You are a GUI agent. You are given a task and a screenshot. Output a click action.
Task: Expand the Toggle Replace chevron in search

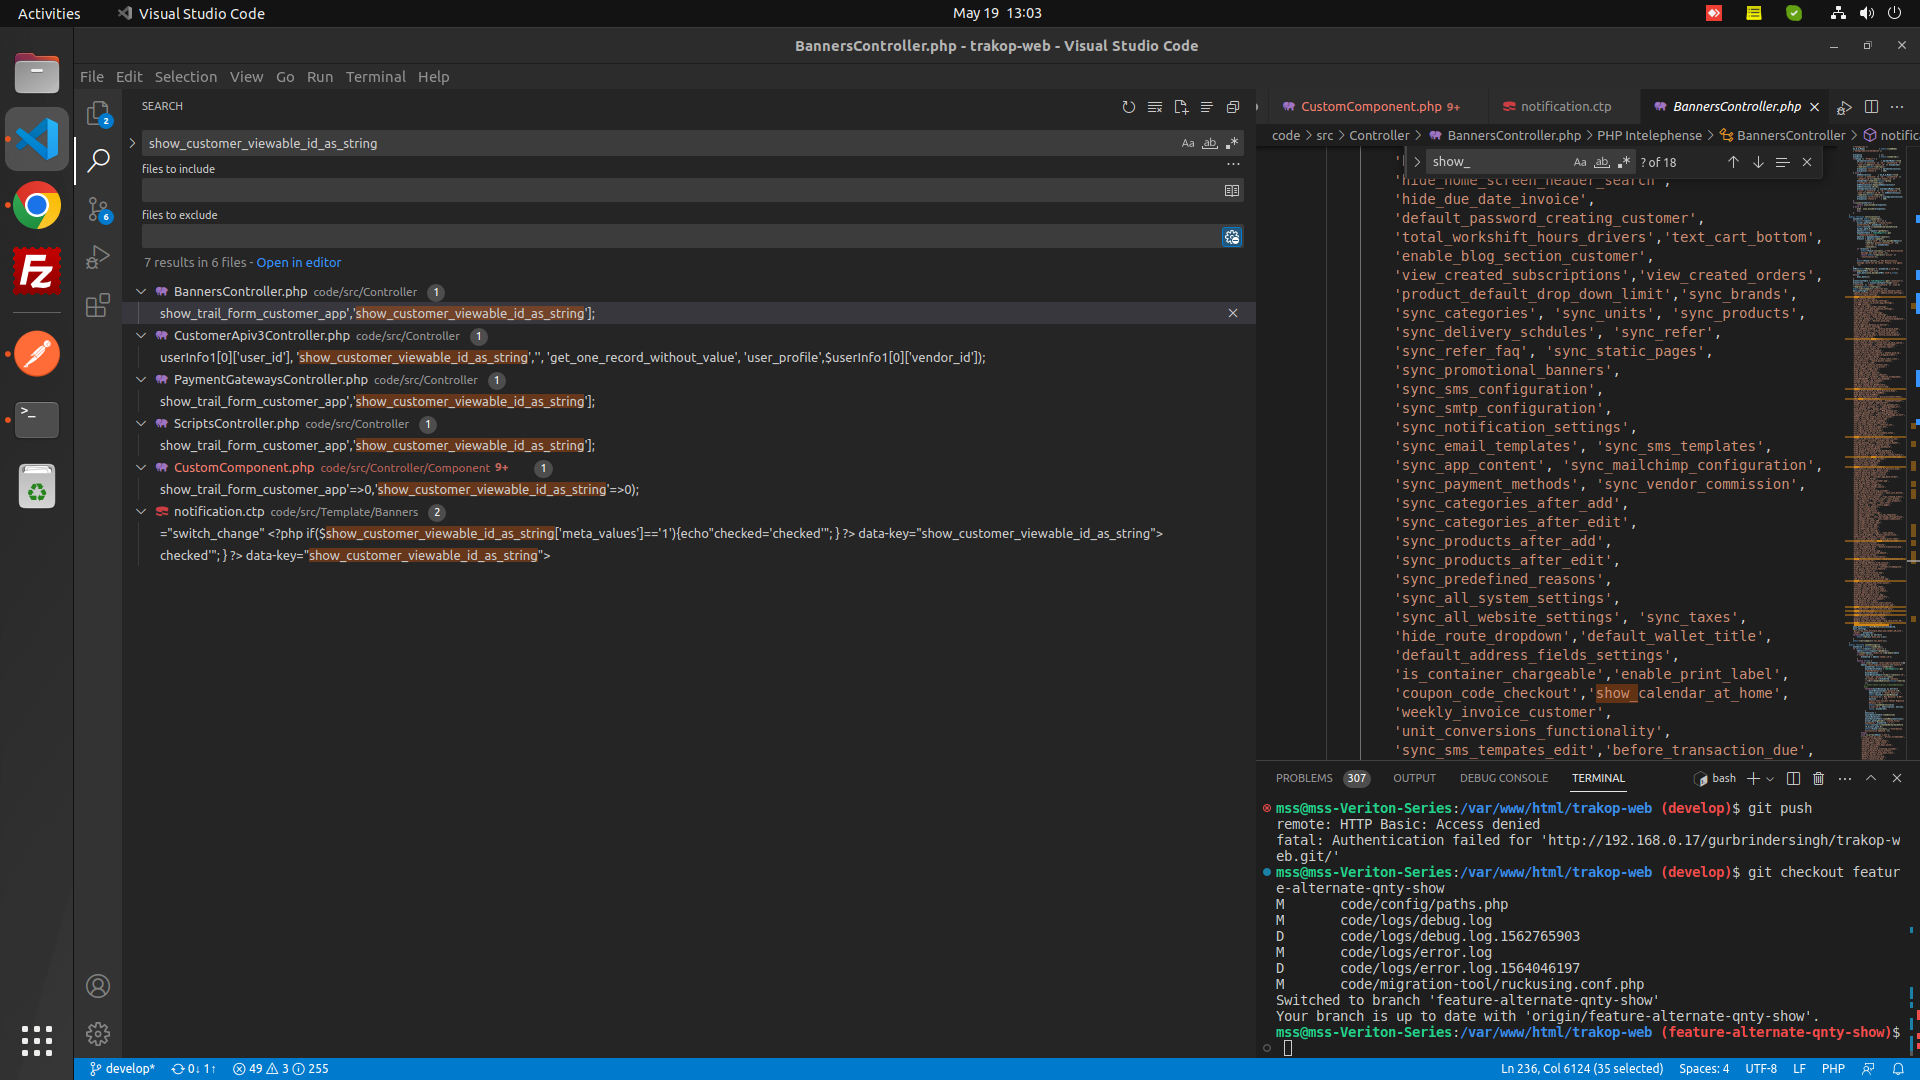(x=132, y=143)
